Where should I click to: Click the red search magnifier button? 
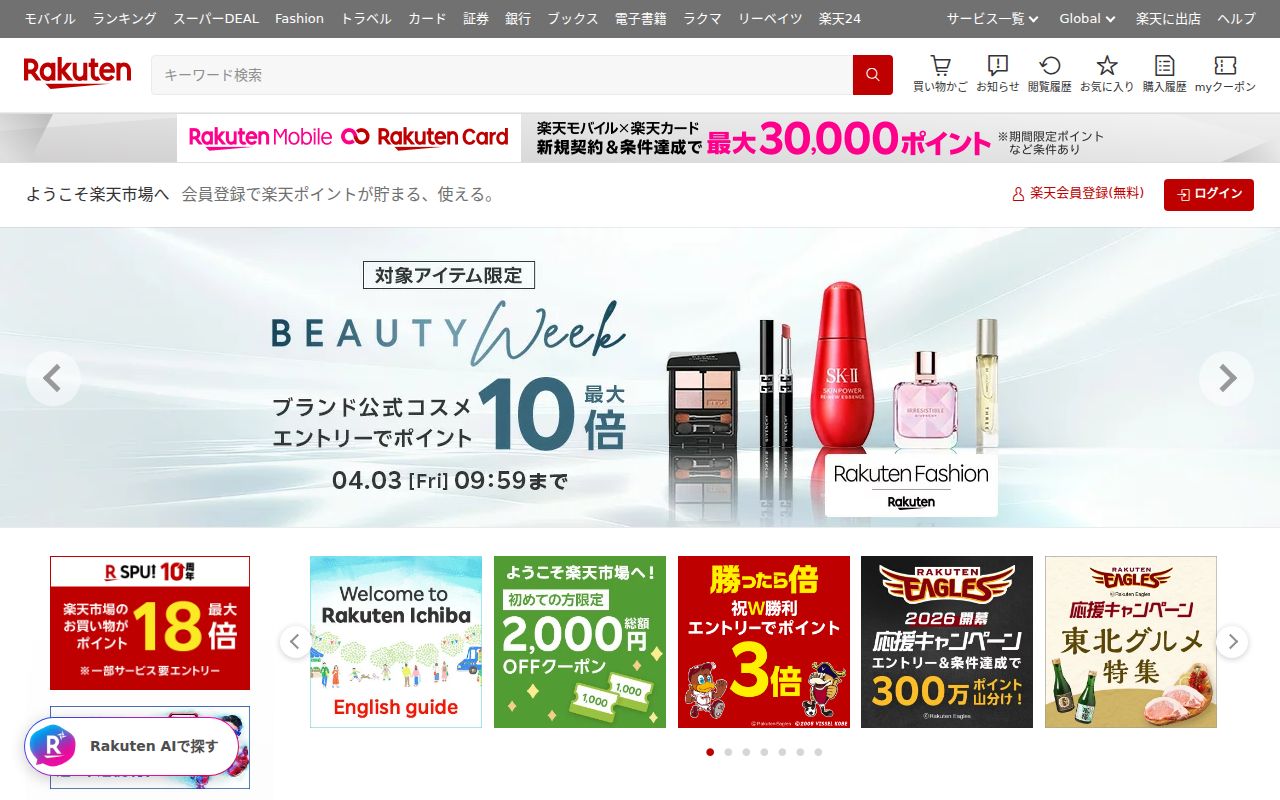[873, 75]
